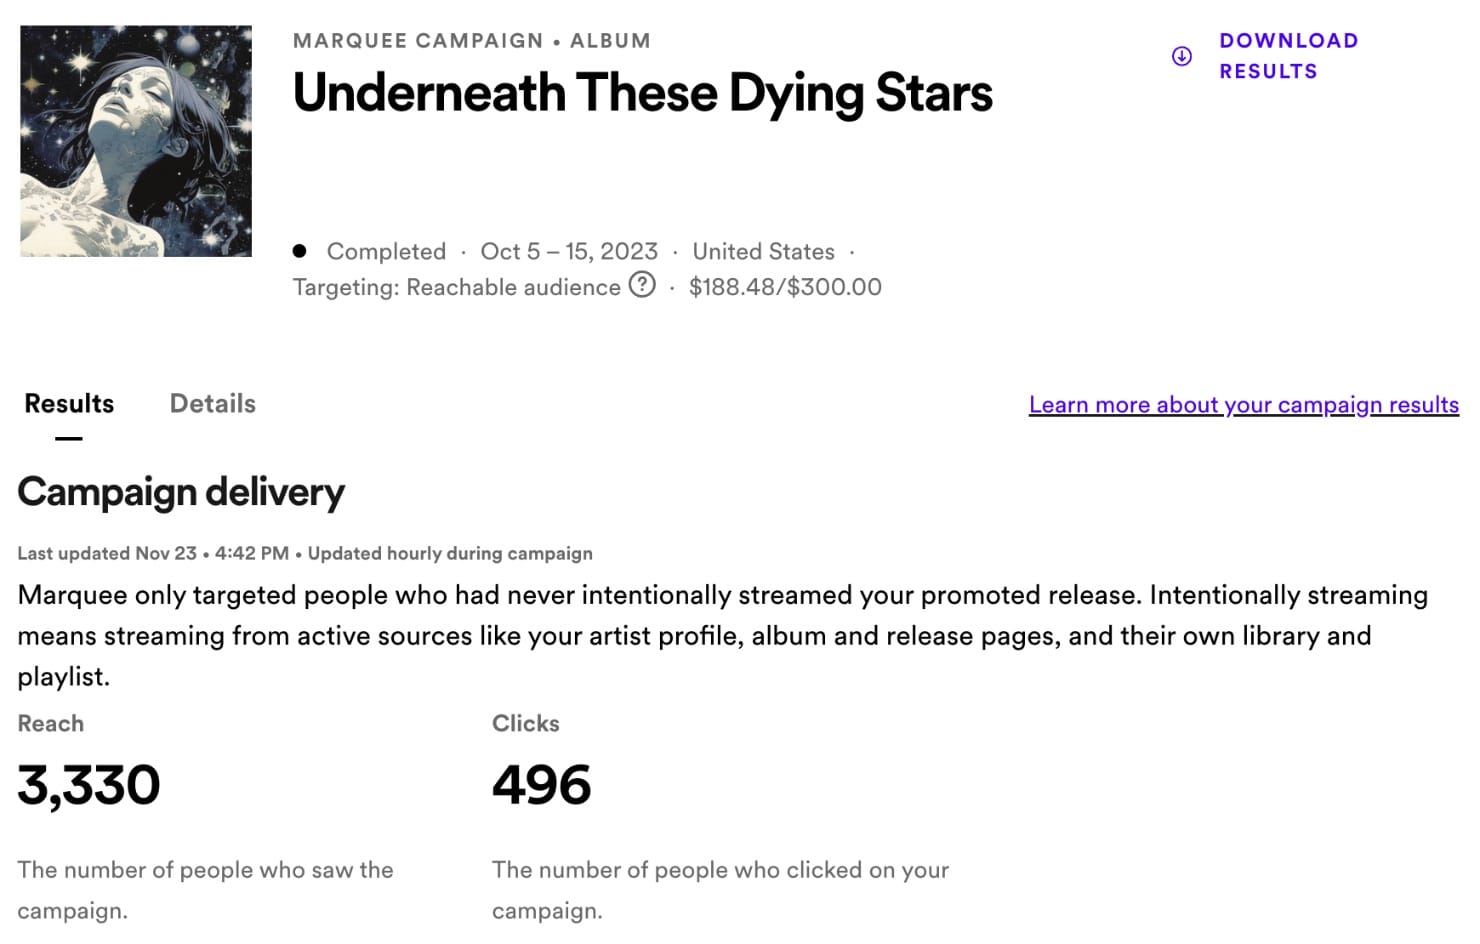Open the album cover artwork thumbnail

136,141
